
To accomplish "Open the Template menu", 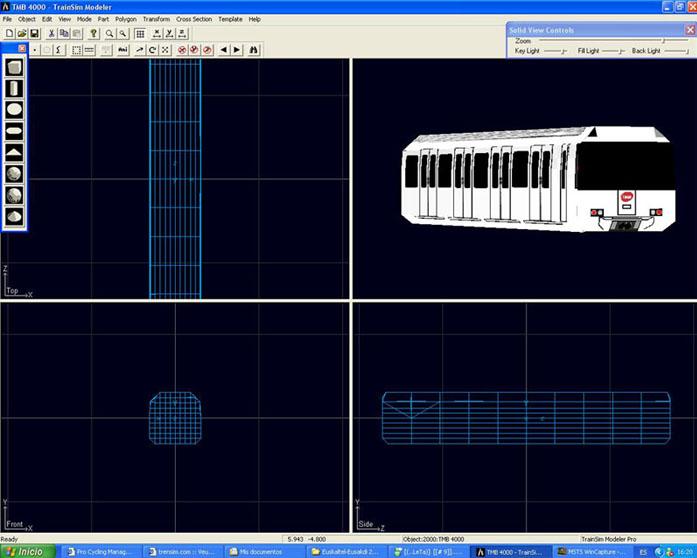I will click(230, 19).
